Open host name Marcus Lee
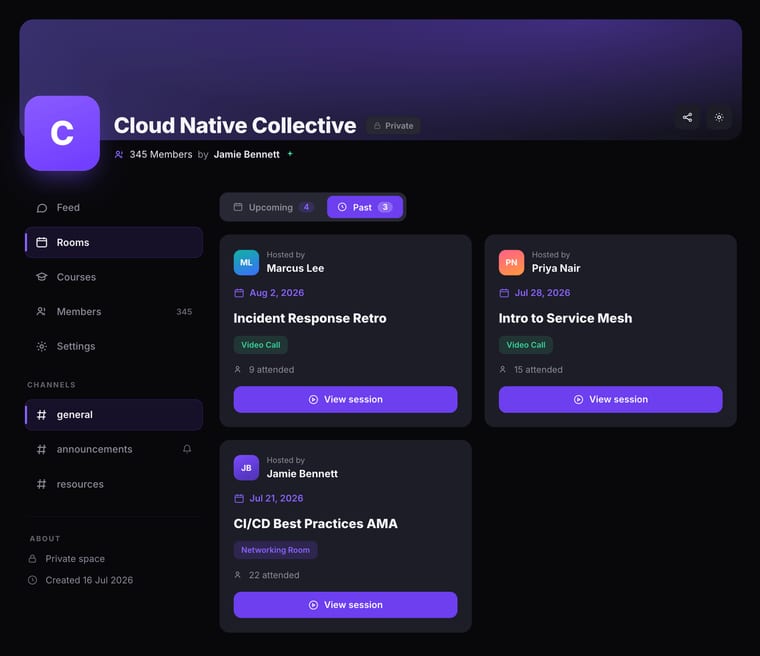The width and height of the screenshot is (760, 656). point(295,268)
